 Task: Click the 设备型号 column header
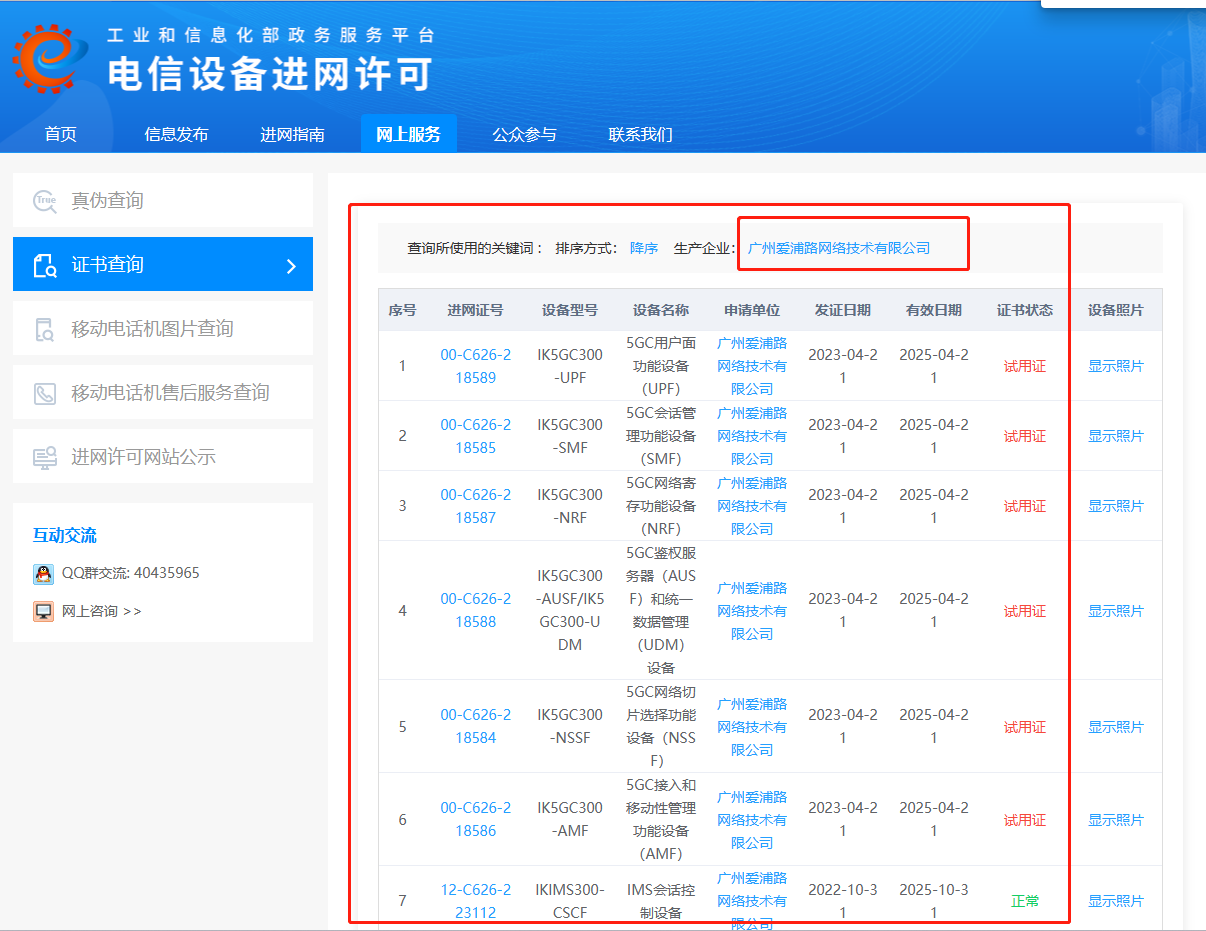pos(570,310)
